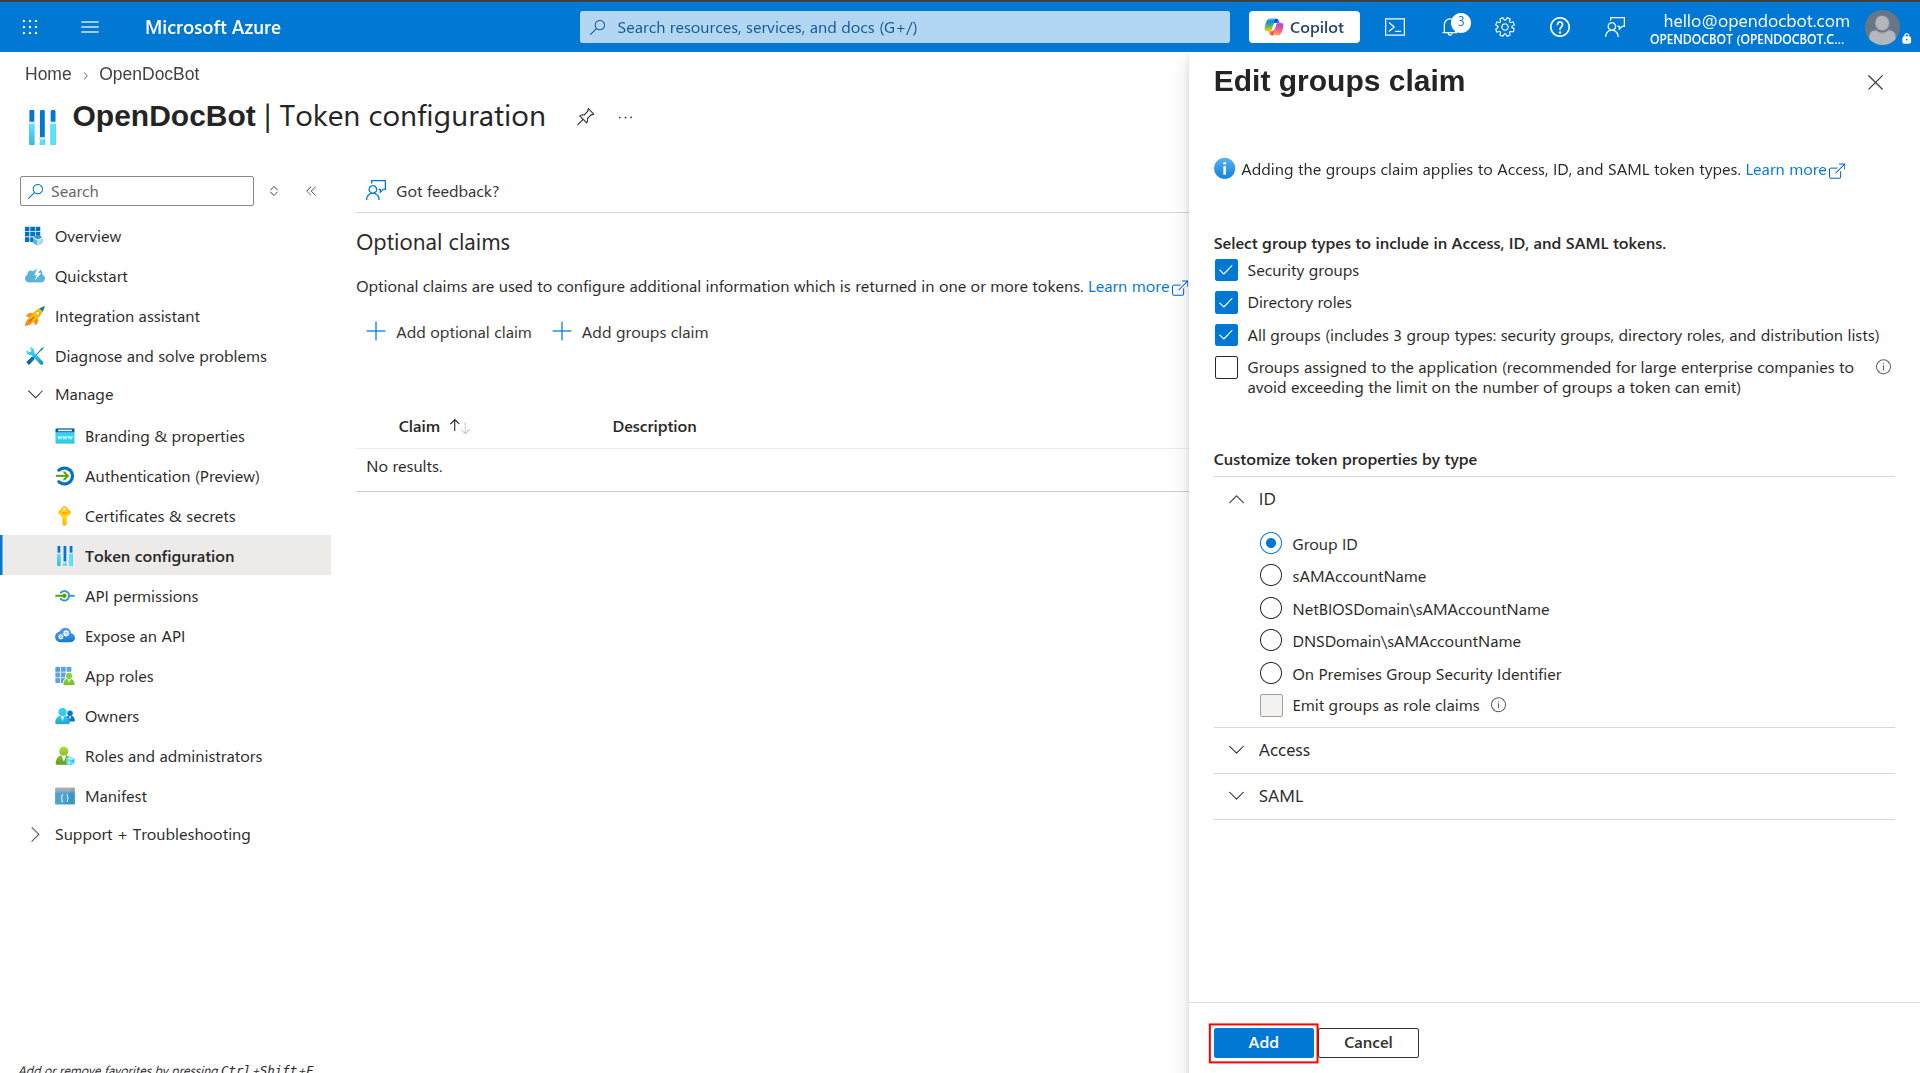Open Learn more link in Edit groups claim
The image size is (1920, 1073).
point(1795,170)
